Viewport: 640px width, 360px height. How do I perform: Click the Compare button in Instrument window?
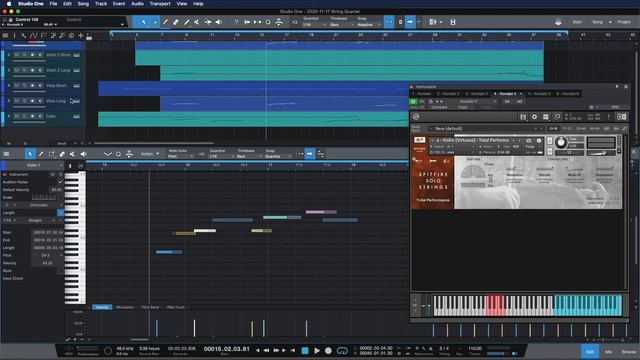click(x=439, y=107)
